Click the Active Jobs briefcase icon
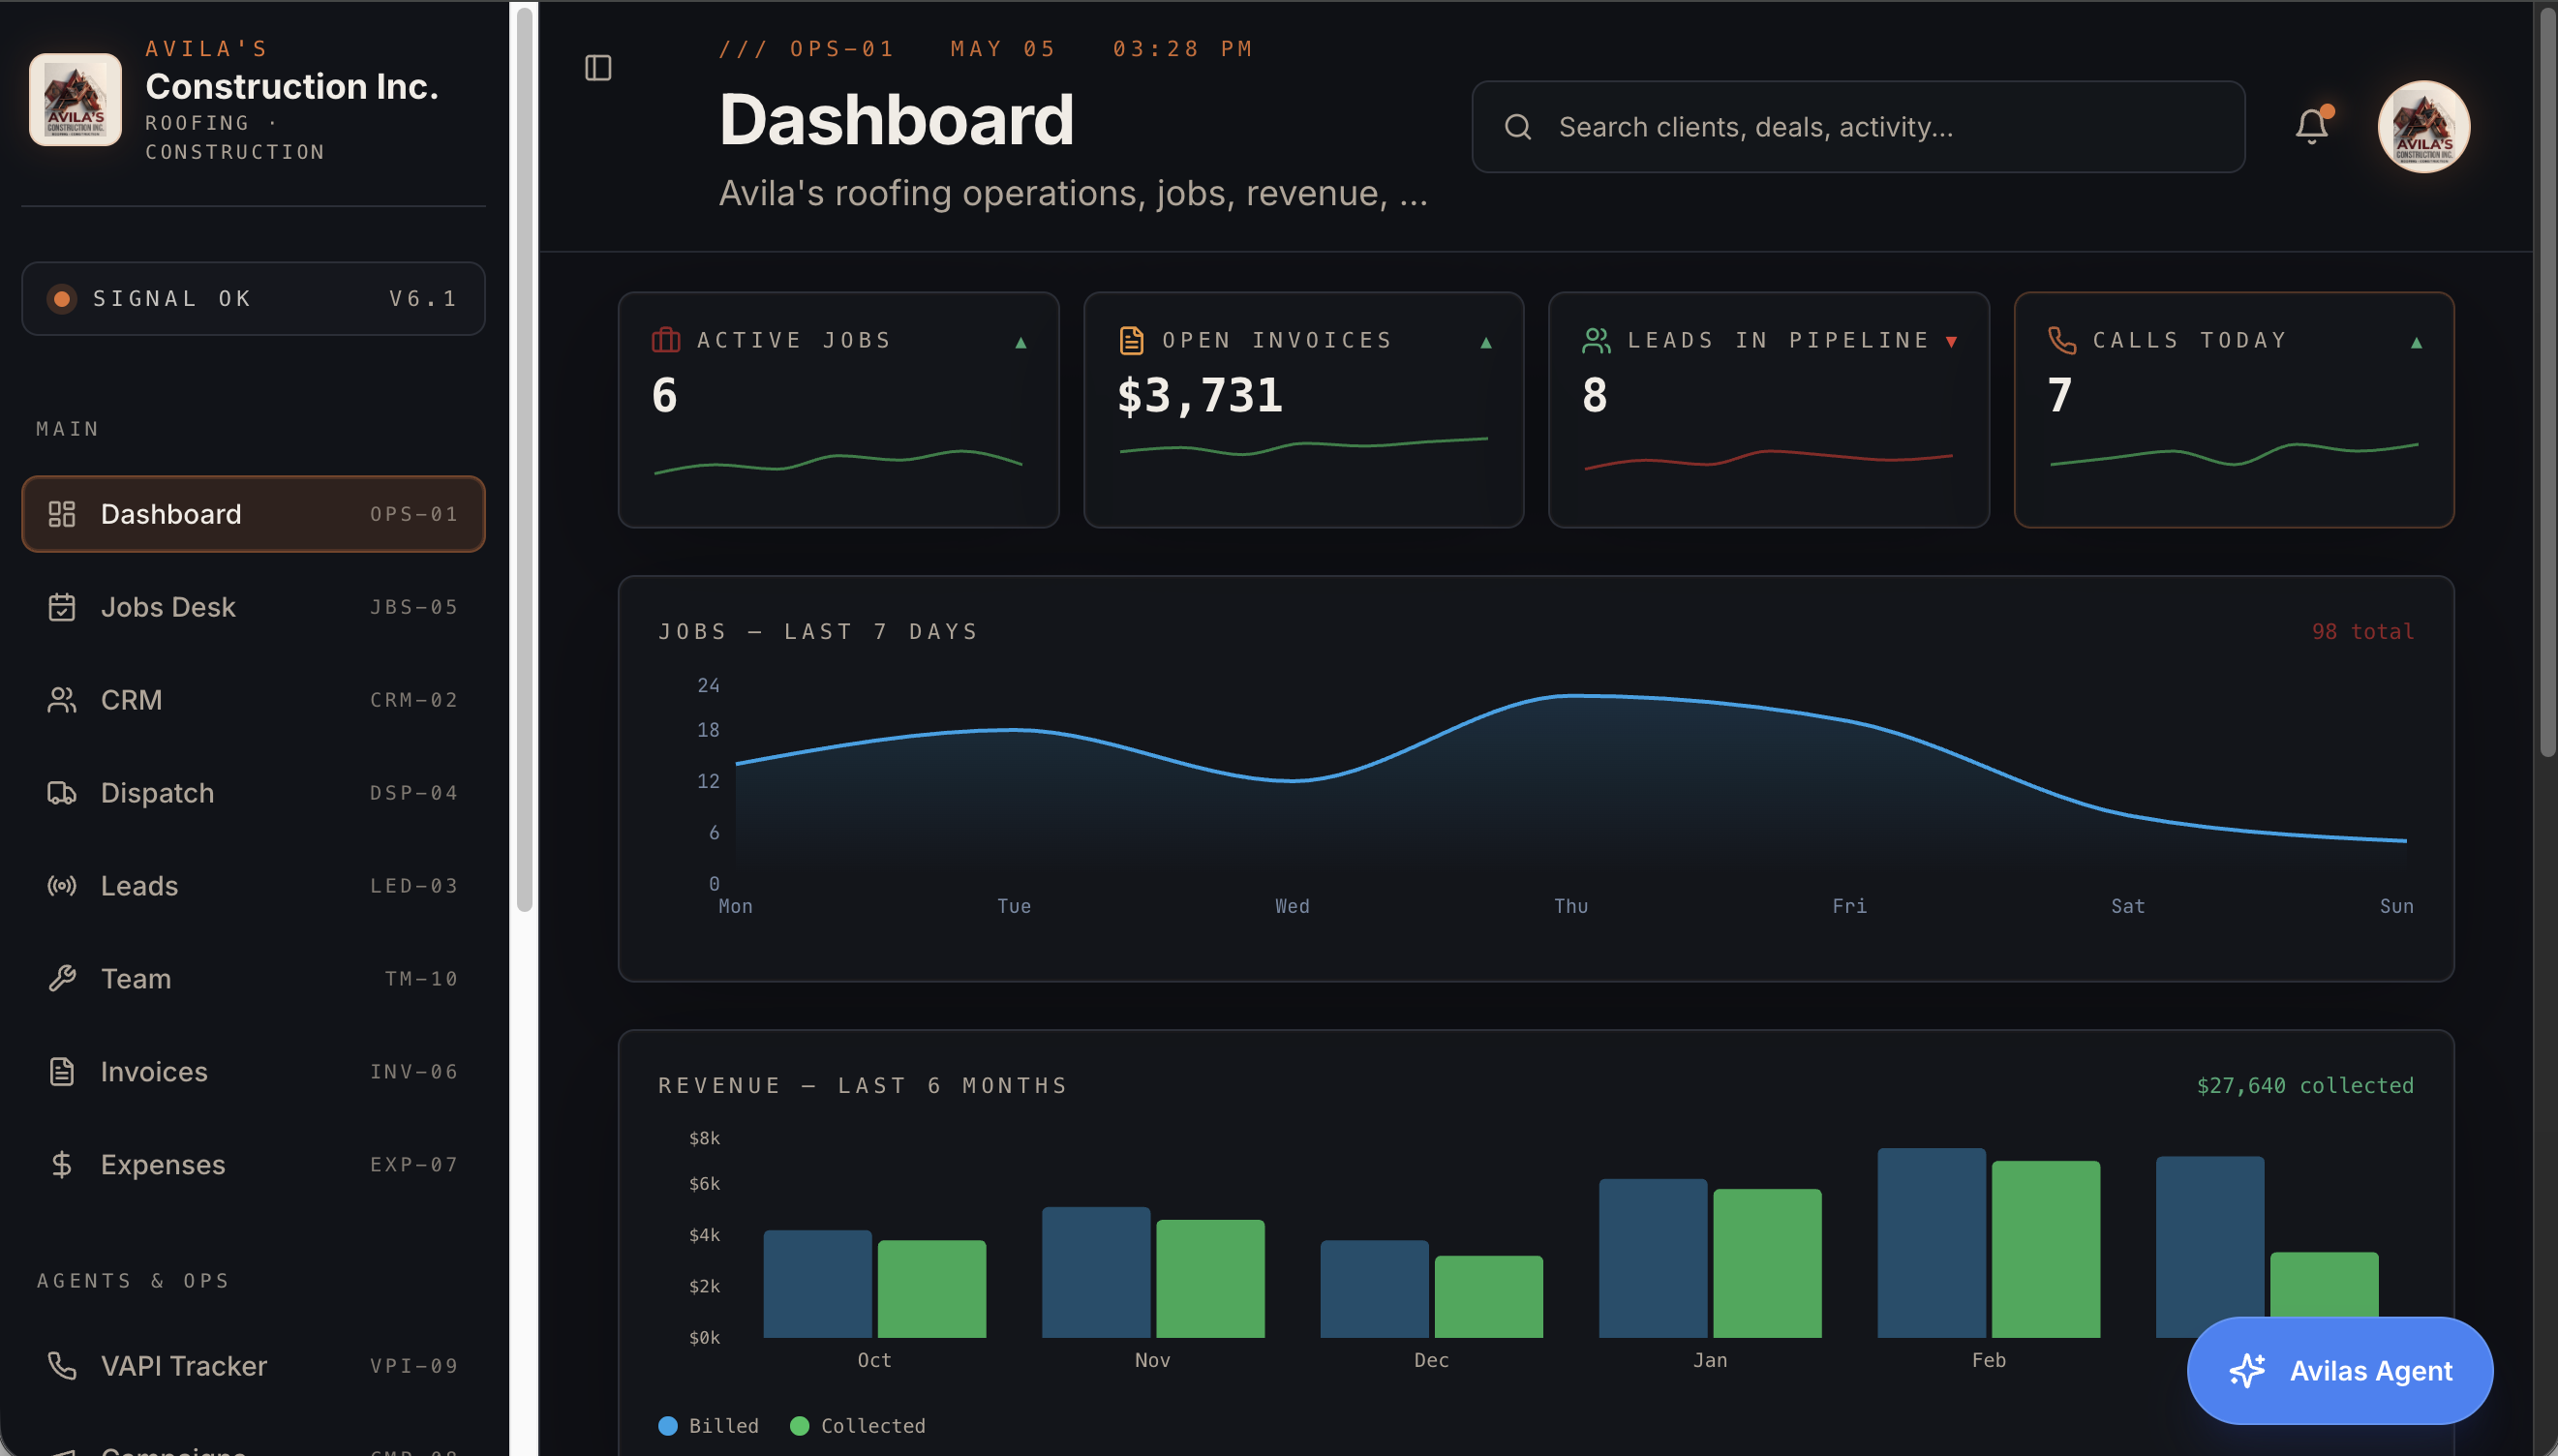This screenshot has width=2558, height=1456. (x=666, y=341)
